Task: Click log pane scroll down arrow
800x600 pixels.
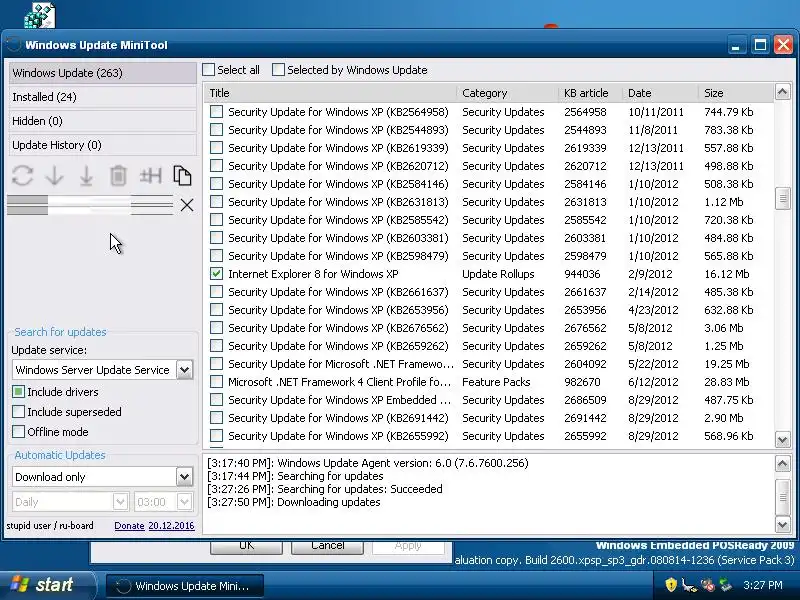Action: tap(782, 523)
